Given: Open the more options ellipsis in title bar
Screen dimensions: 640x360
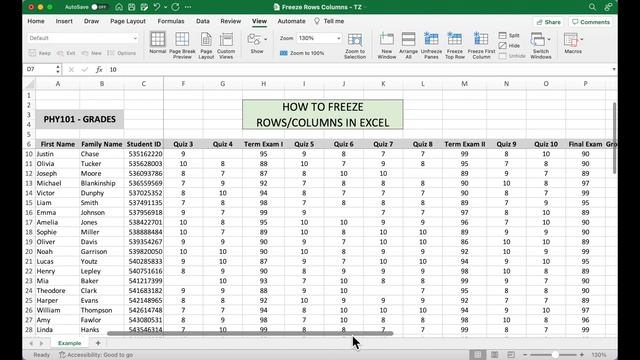Looking at the screenshot, I should click(188, 7).
